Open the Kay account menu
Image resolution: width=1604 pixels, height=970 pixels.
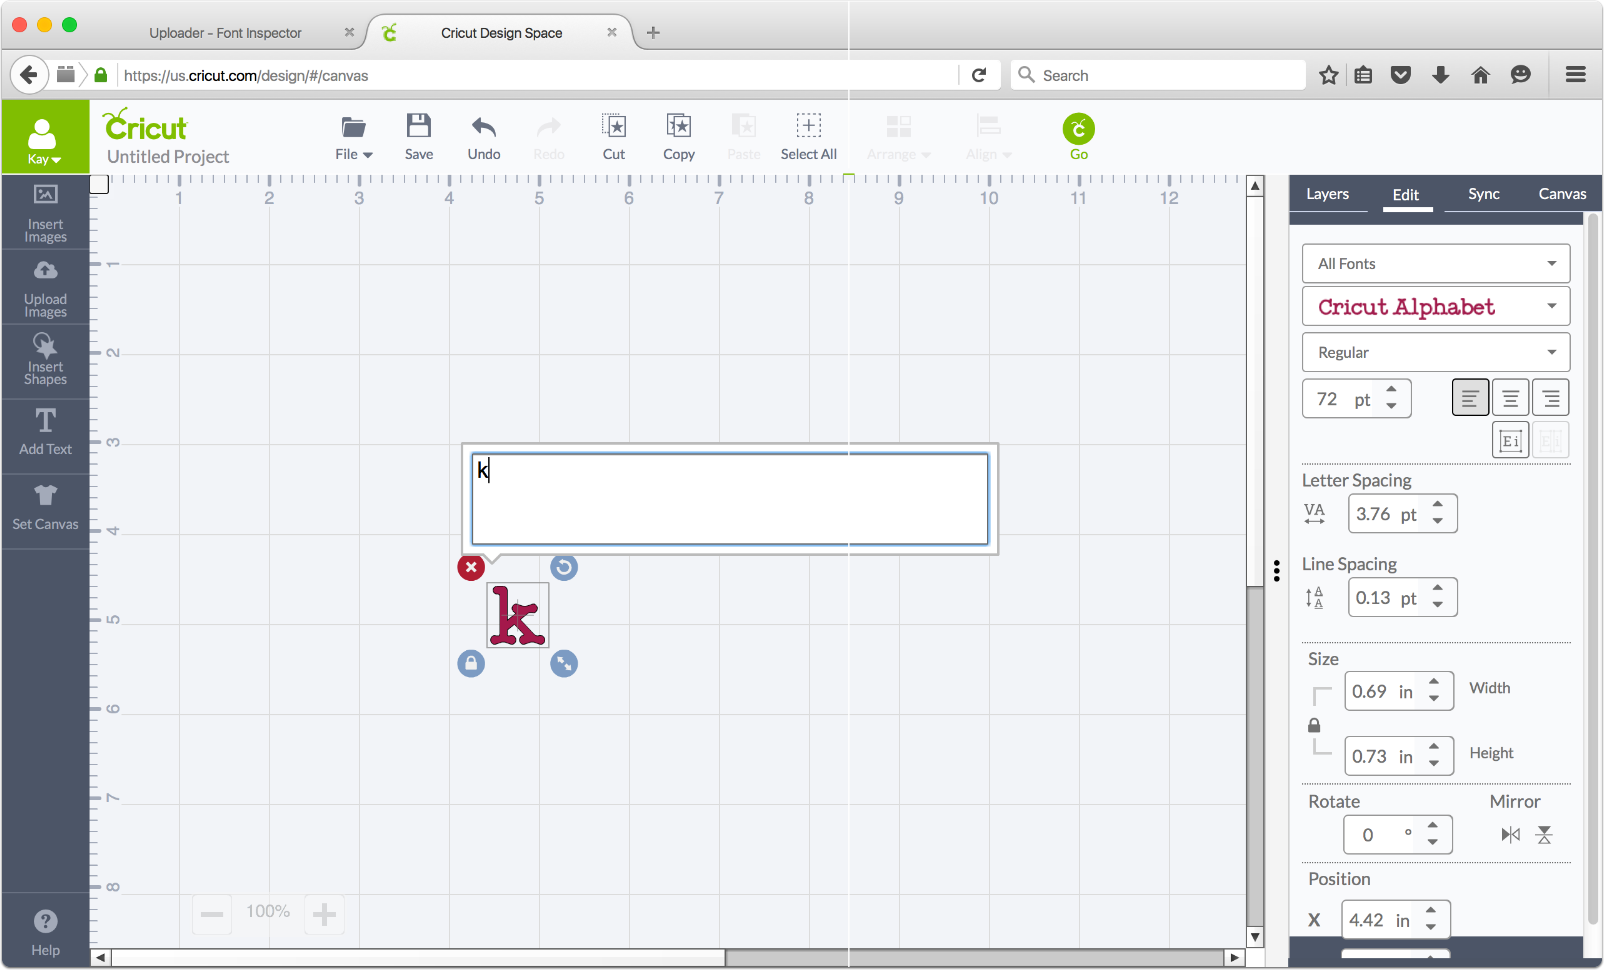(45, 137)
